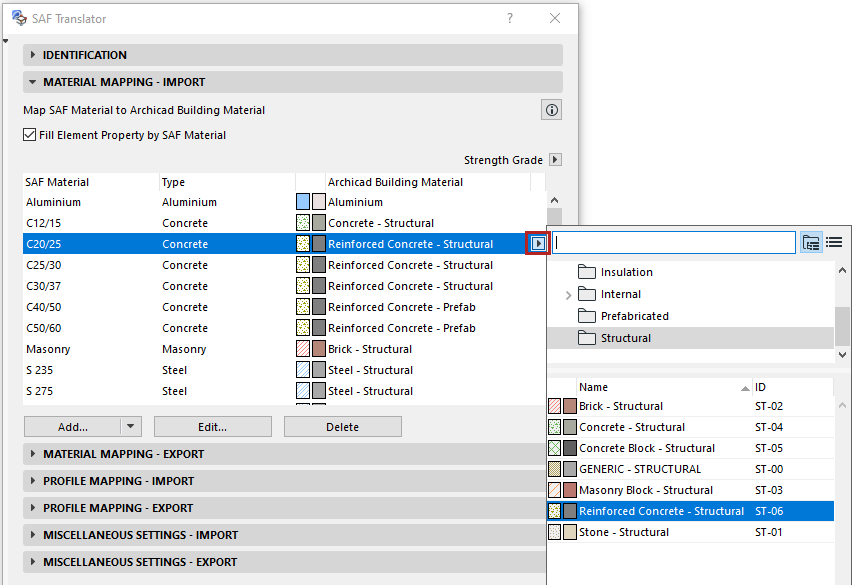Close the SAF Translator dialog
854x585 pixels.
point(555,18)
